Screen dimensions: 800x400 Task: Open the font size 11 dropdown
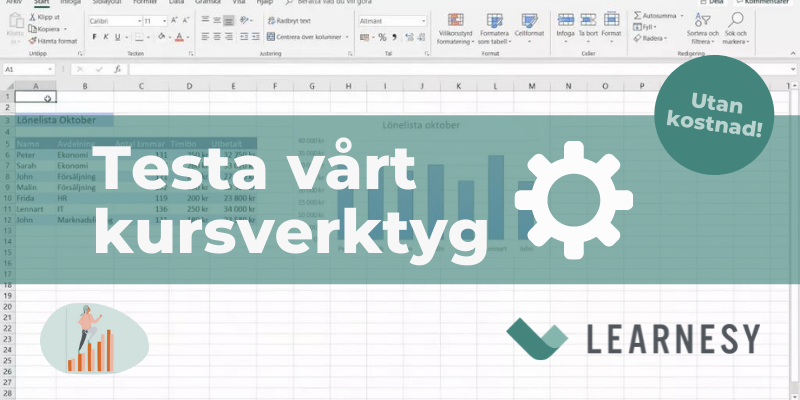[164, 21]
